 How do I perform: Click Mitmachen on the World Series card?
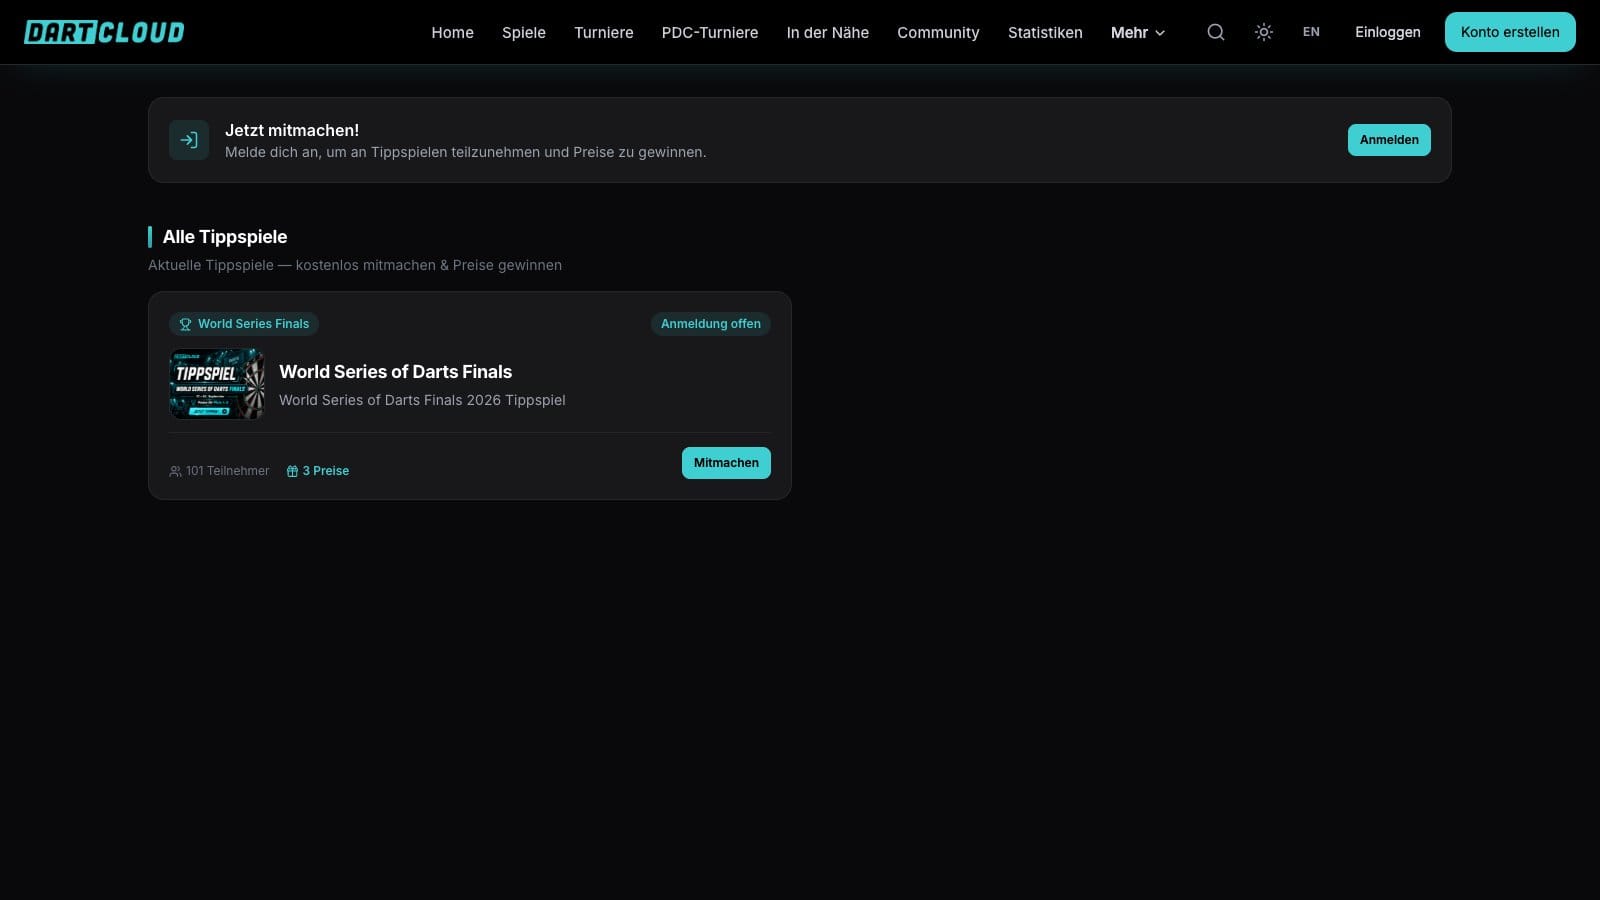[x=726, y=463]
